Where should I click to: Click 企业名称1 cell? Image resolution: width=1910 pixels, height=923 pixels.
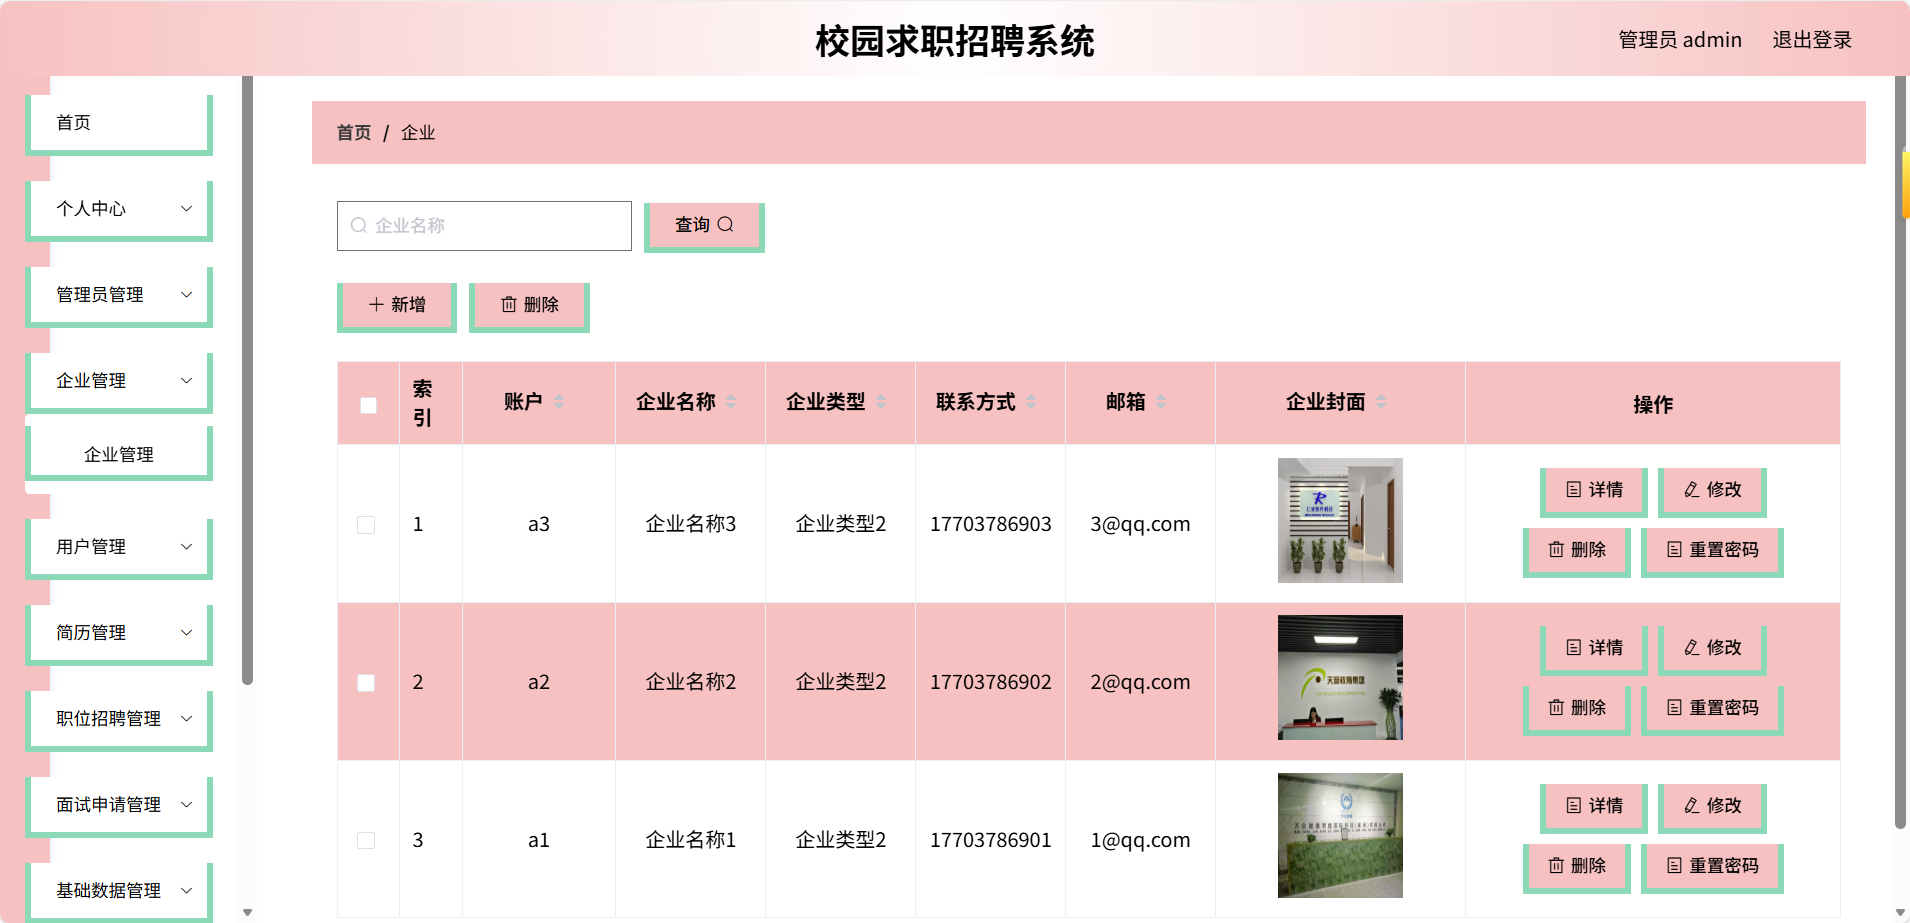[x=691, y=840]
